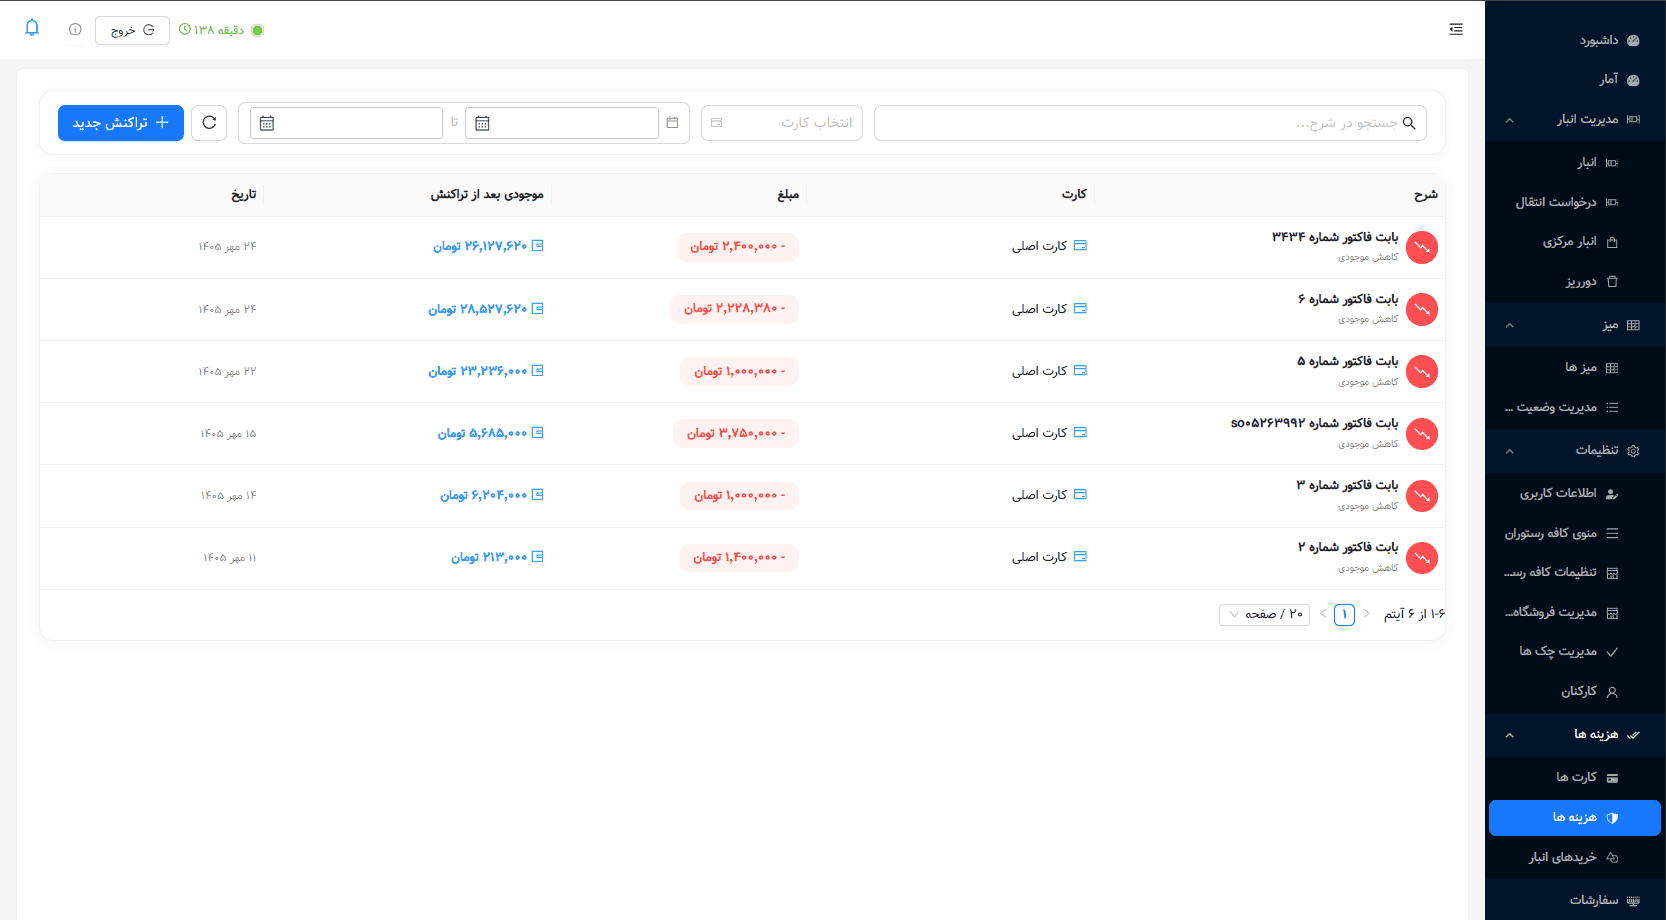Click the خروج logout button

pos(132,30)
